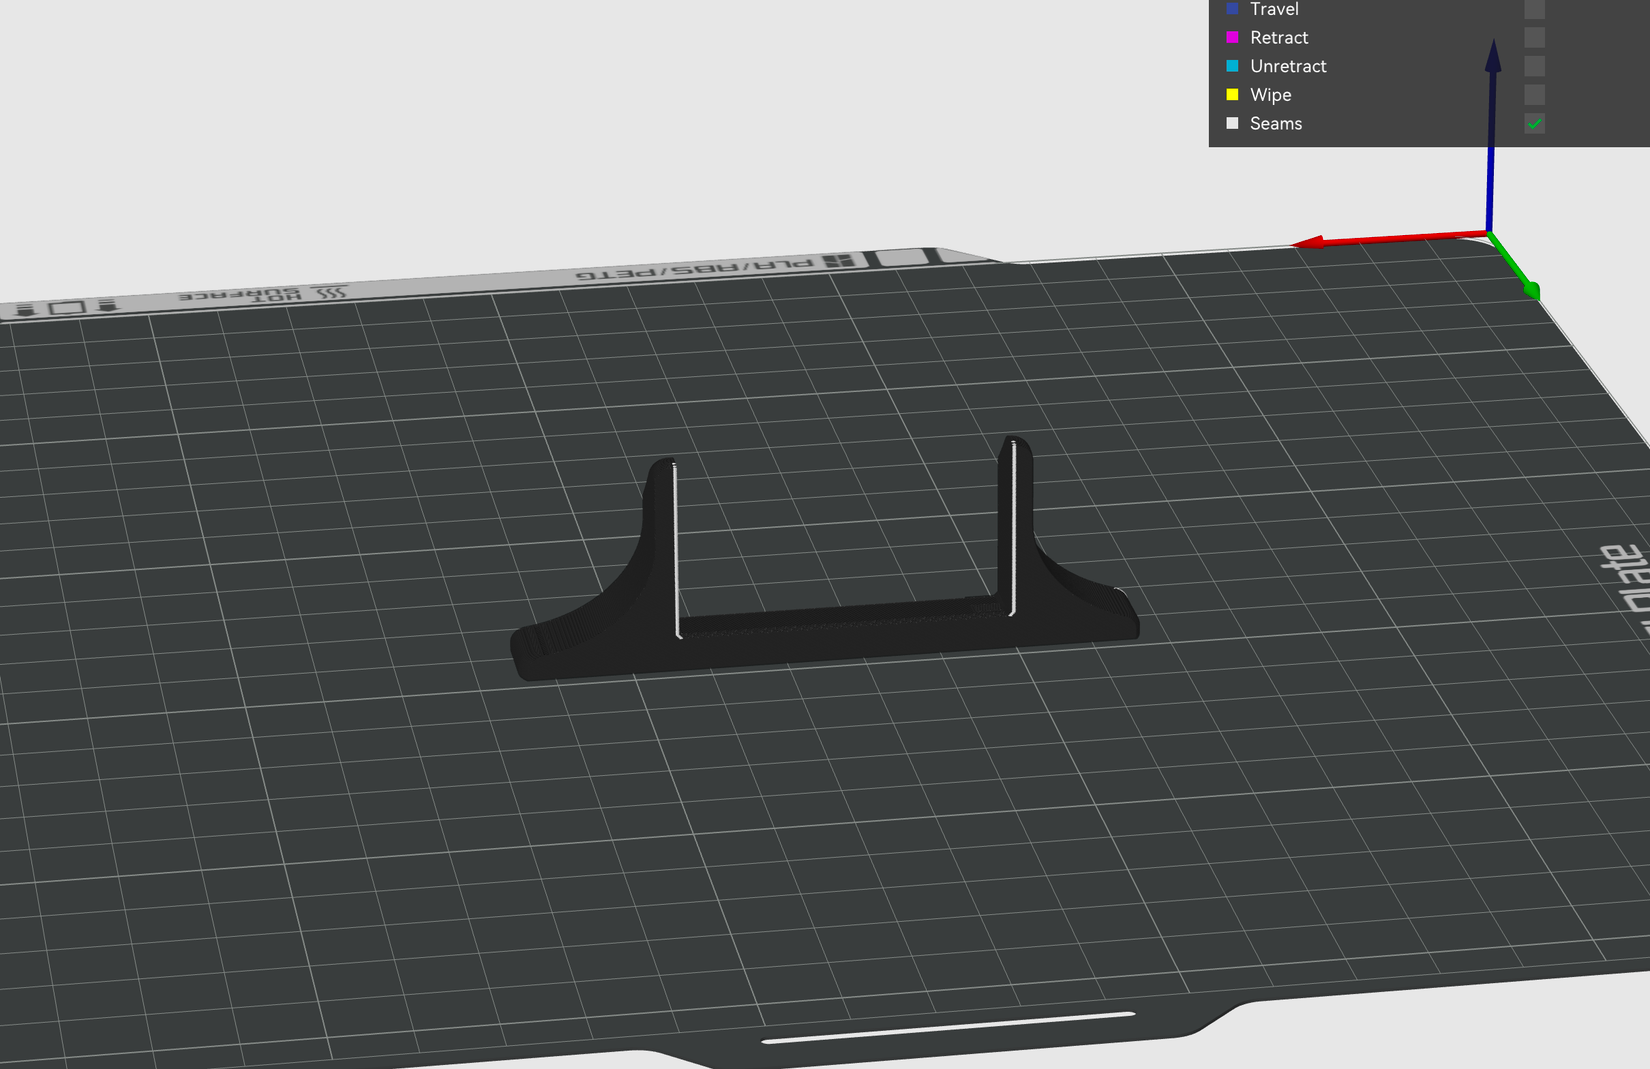Select the Unretract legend label
The height and width of the screenshot is (1069, 1650).
pyautogui.click(x=1288, y=66)
